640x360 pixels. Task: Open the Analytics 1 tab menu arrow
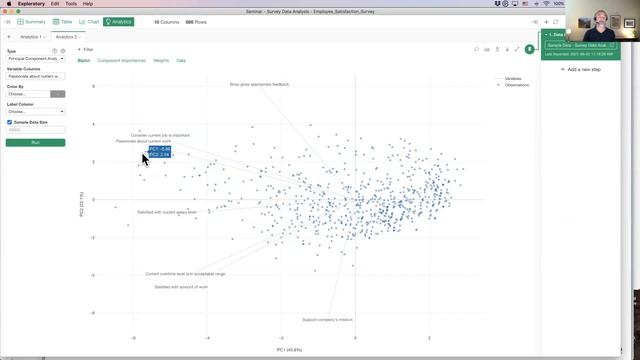pyautogui.click(x=44, y=37)
